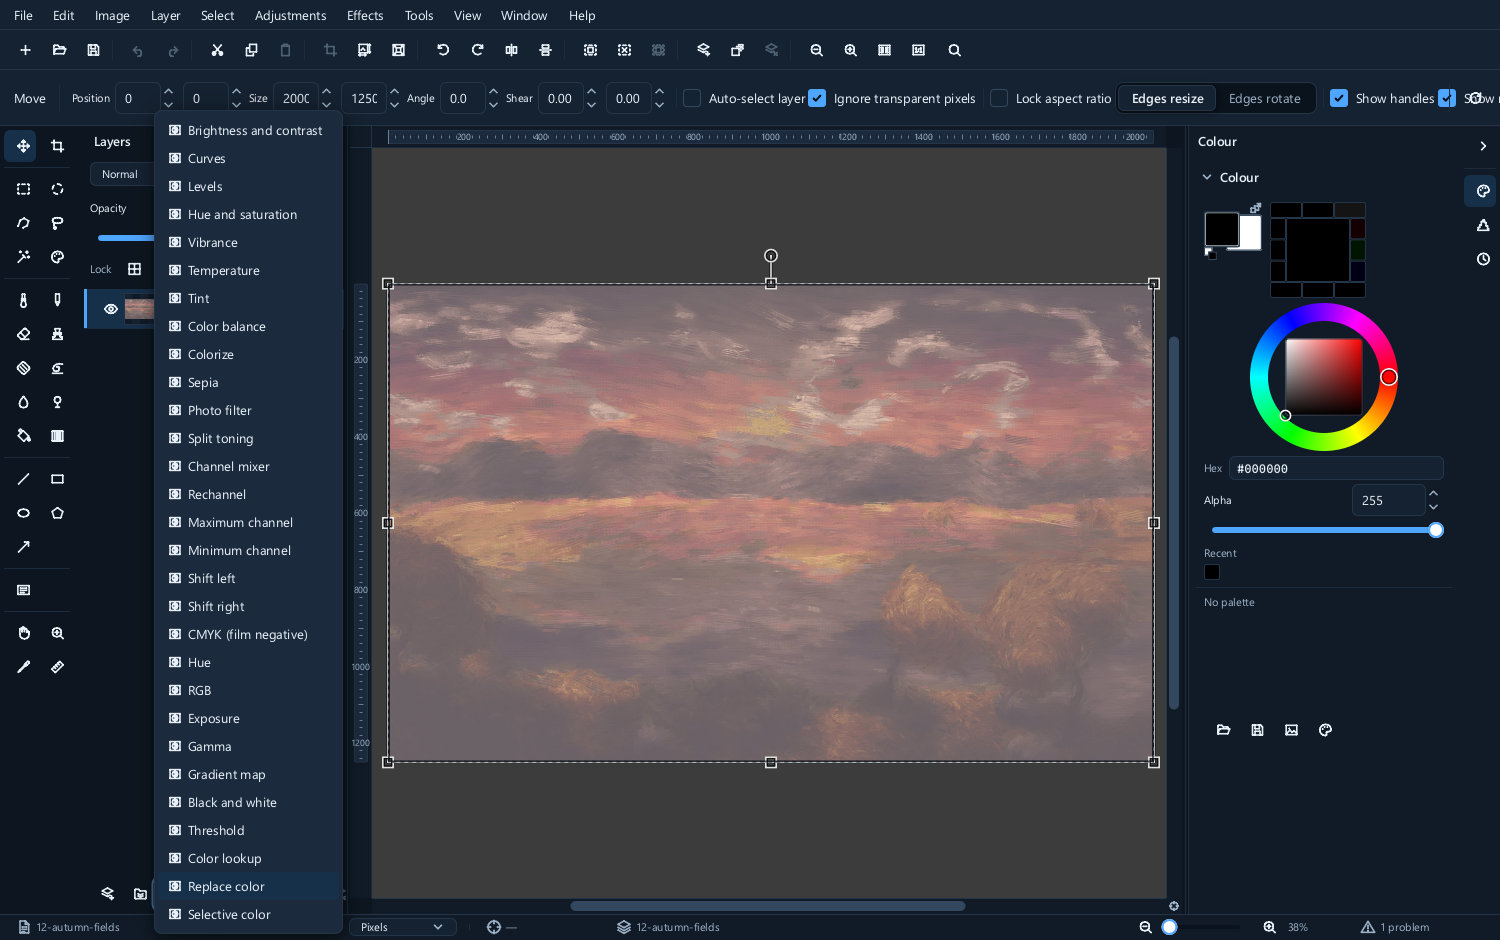
Task: Open the history clock icon in right sidebar
Action: (x=1482, y=259)
